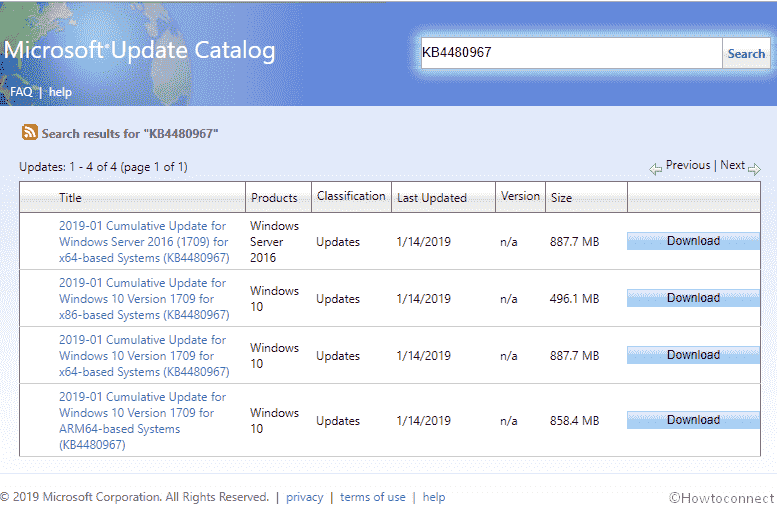Sort results by Last Updated column
The height and width of the screenshot is (507, 777).
pyautogui.click(x=432, y=198)
